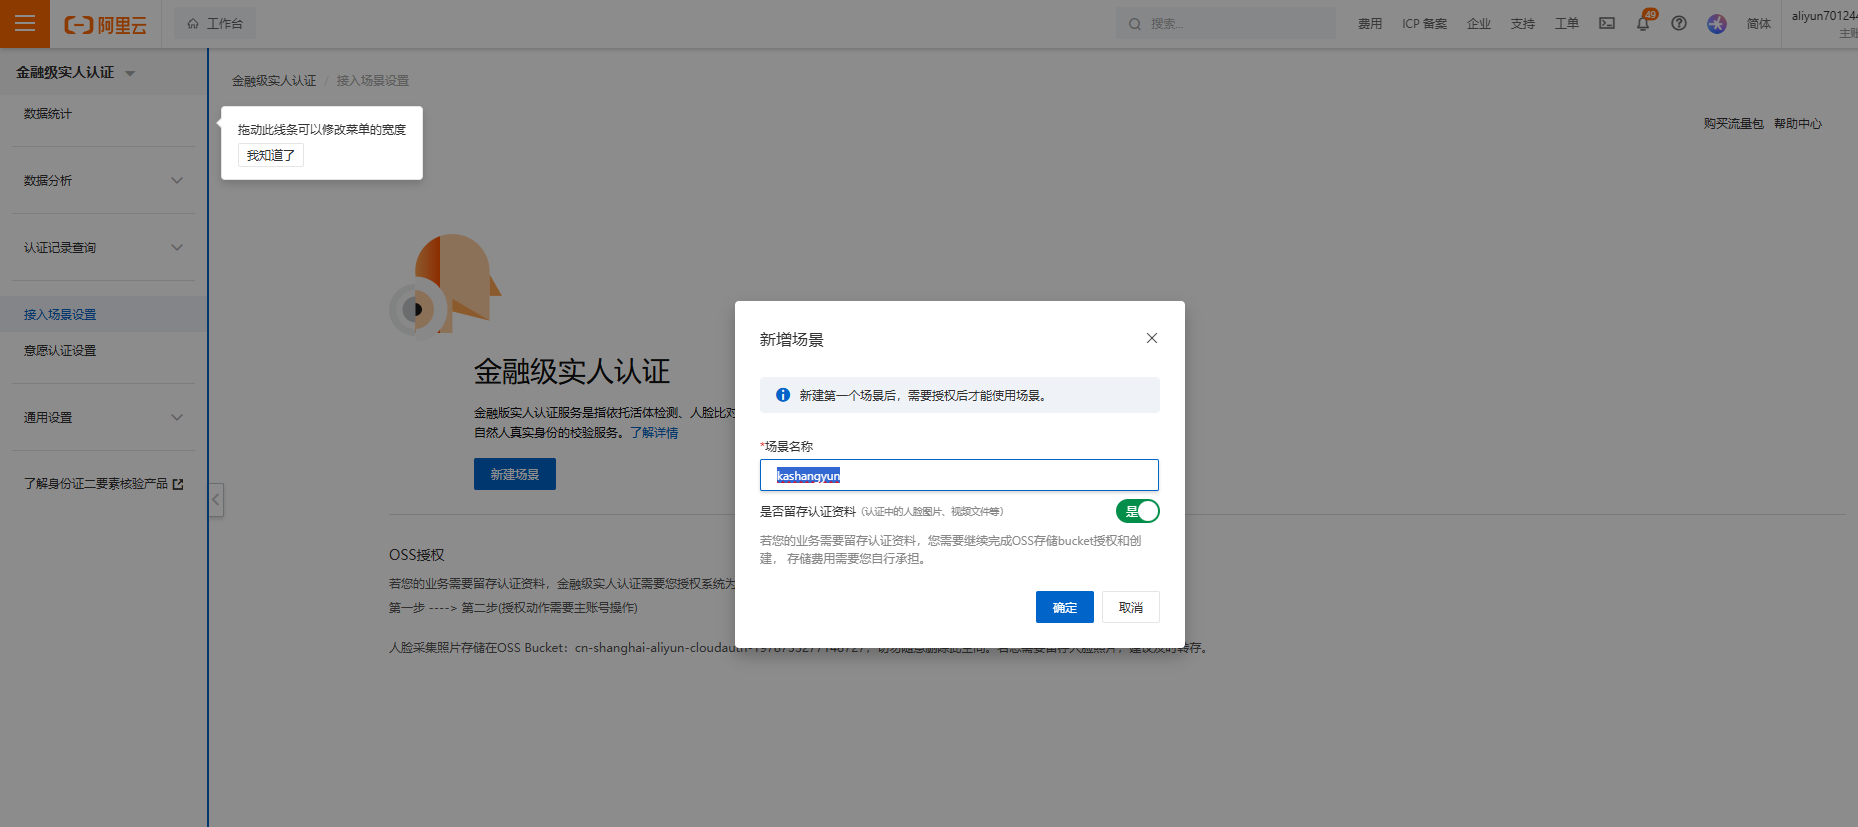1858x827 pixels.
Task: Collapse sidebar using the left arrow handle
Action: click(x=216, y=499)
